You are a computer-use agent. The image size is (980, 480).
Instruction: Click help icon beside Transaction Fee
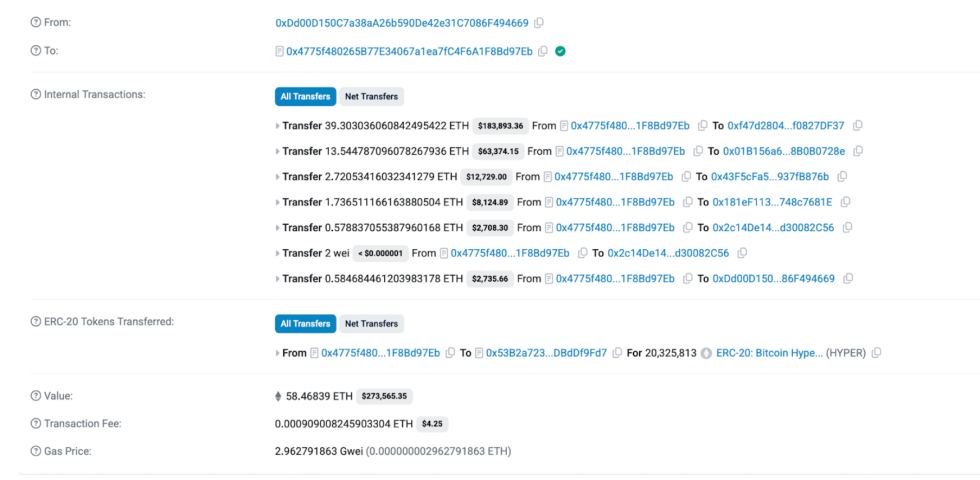tap(36, 423)
